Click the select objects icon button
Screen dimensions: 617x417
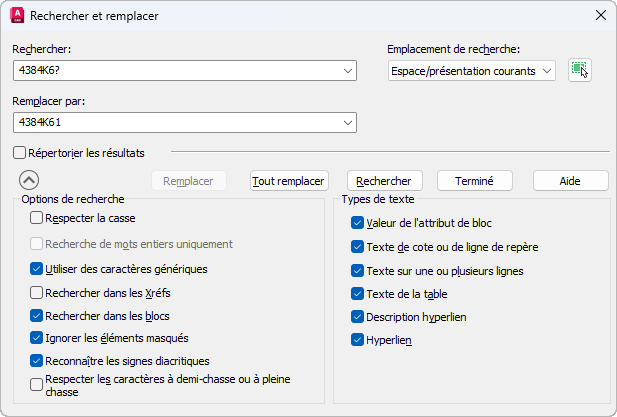(x=579, y=69)
